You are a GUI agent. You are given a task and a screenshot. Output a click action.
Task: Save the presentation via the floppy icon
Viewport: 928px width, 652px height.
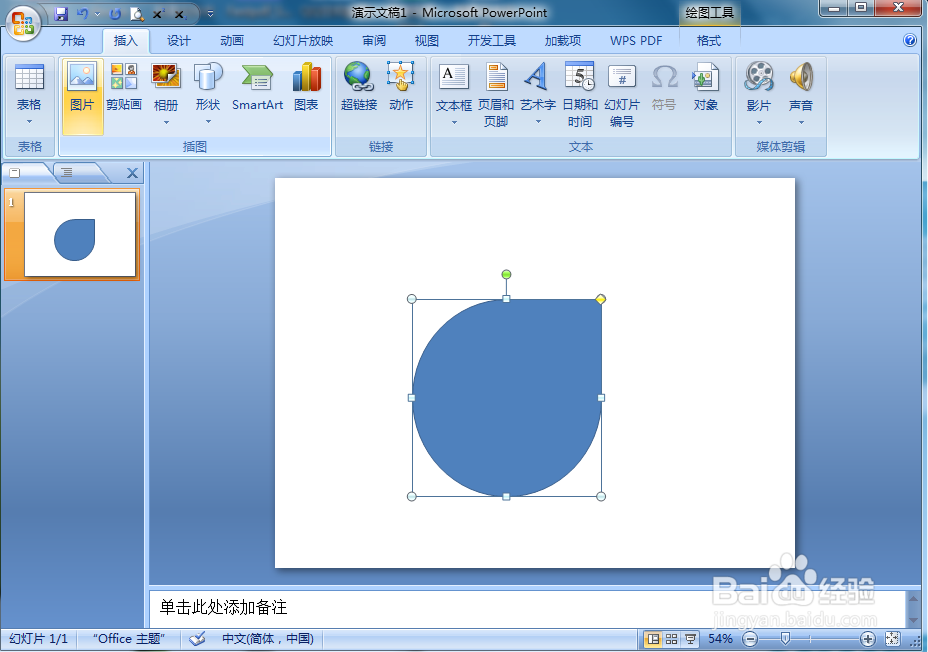(60, 13)
